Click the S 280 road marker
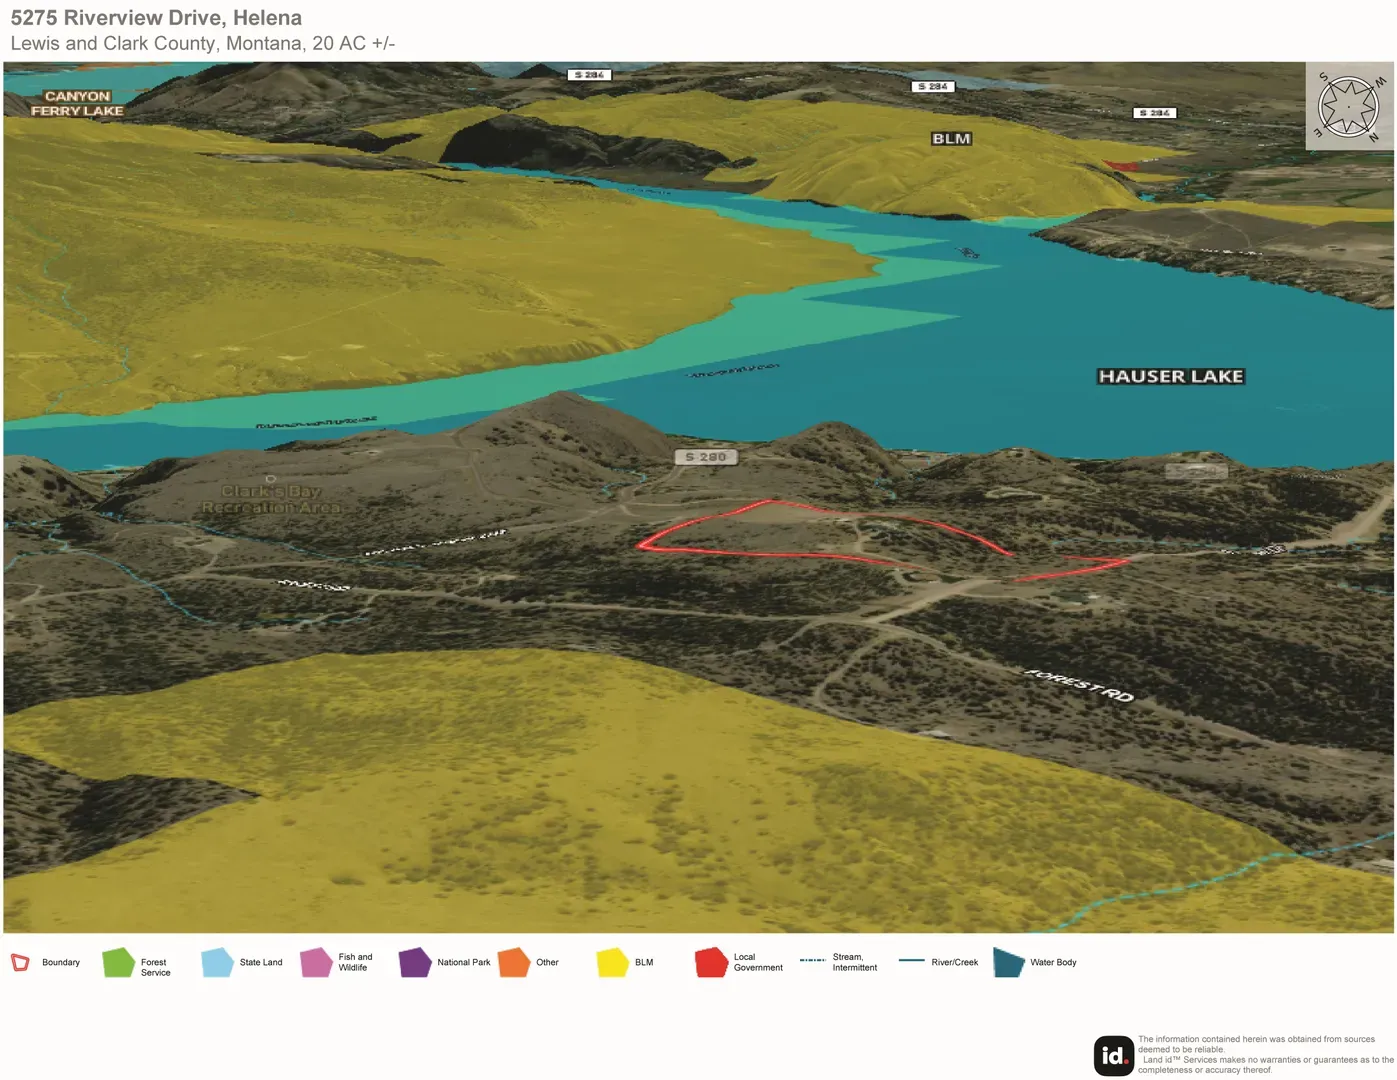Viewport: 1397px width, 1080px height. coord(706,457)
